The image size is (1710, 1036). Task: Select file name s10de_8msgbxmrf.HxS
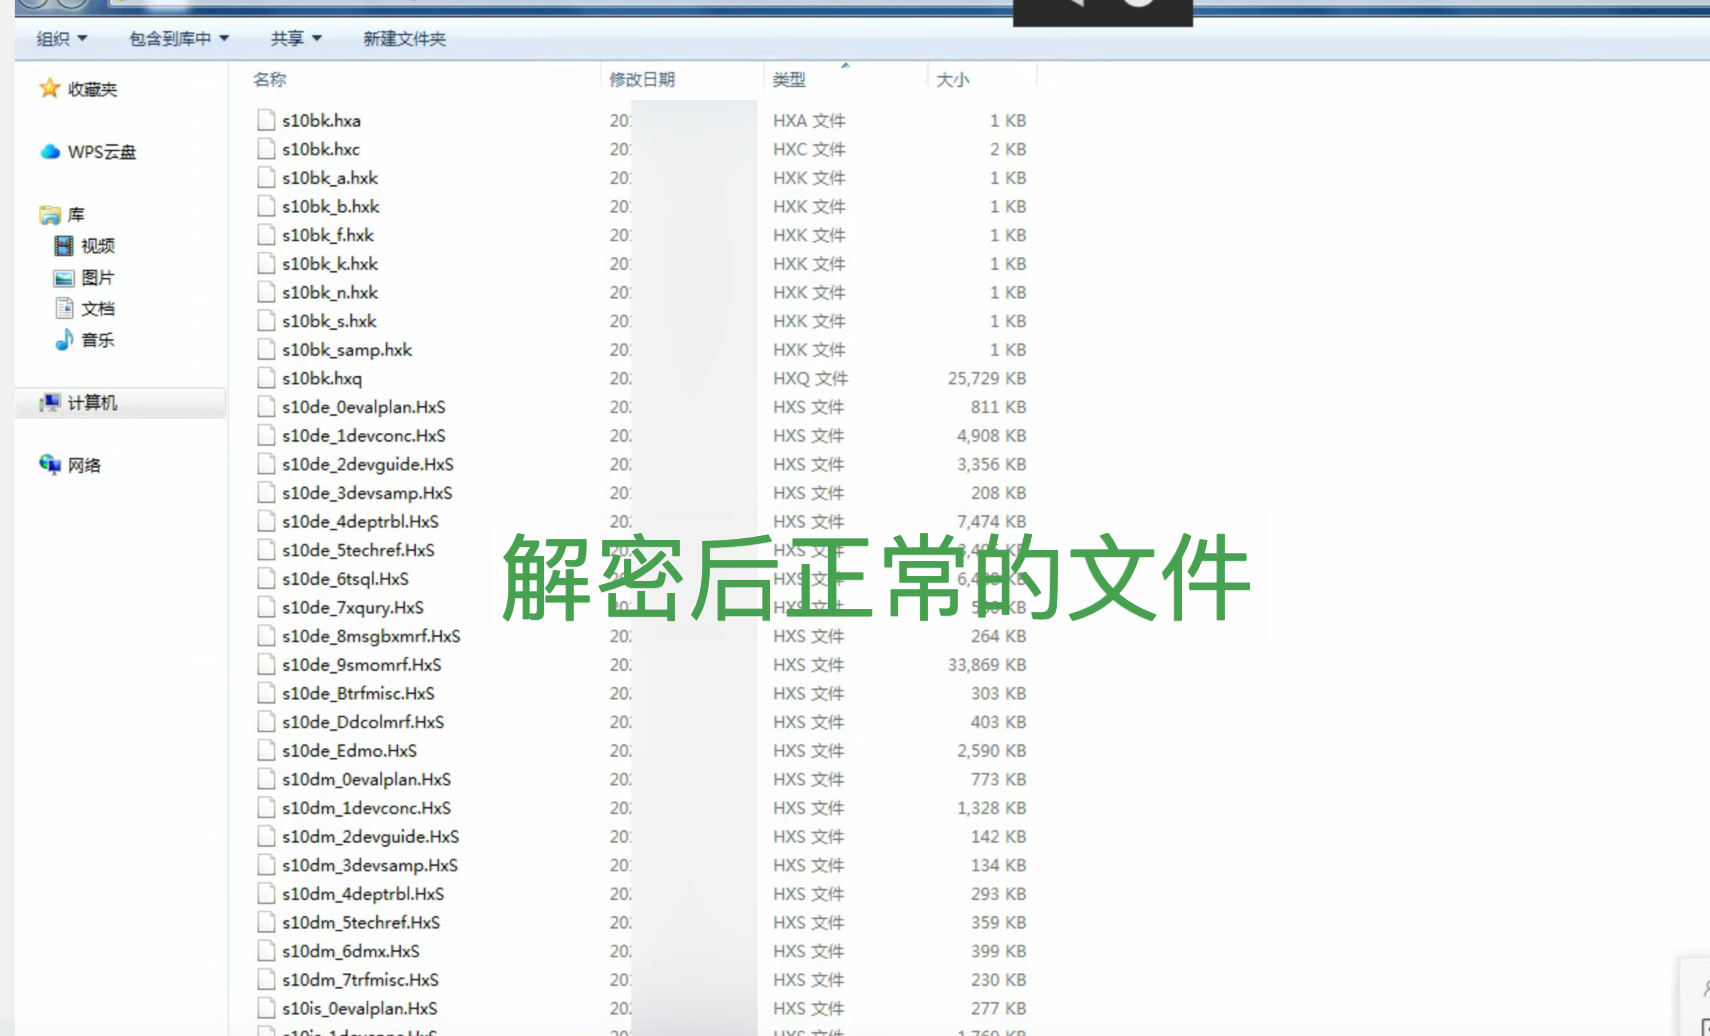pos(371,636)
